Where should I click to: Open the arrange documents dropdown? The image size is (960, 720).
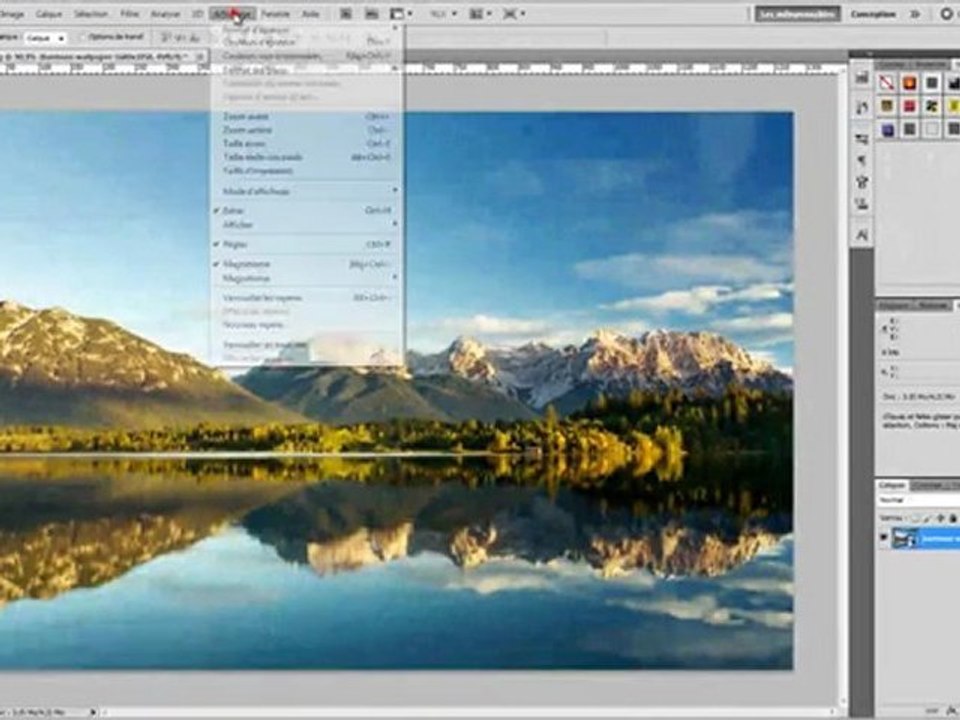coord(481,13)
